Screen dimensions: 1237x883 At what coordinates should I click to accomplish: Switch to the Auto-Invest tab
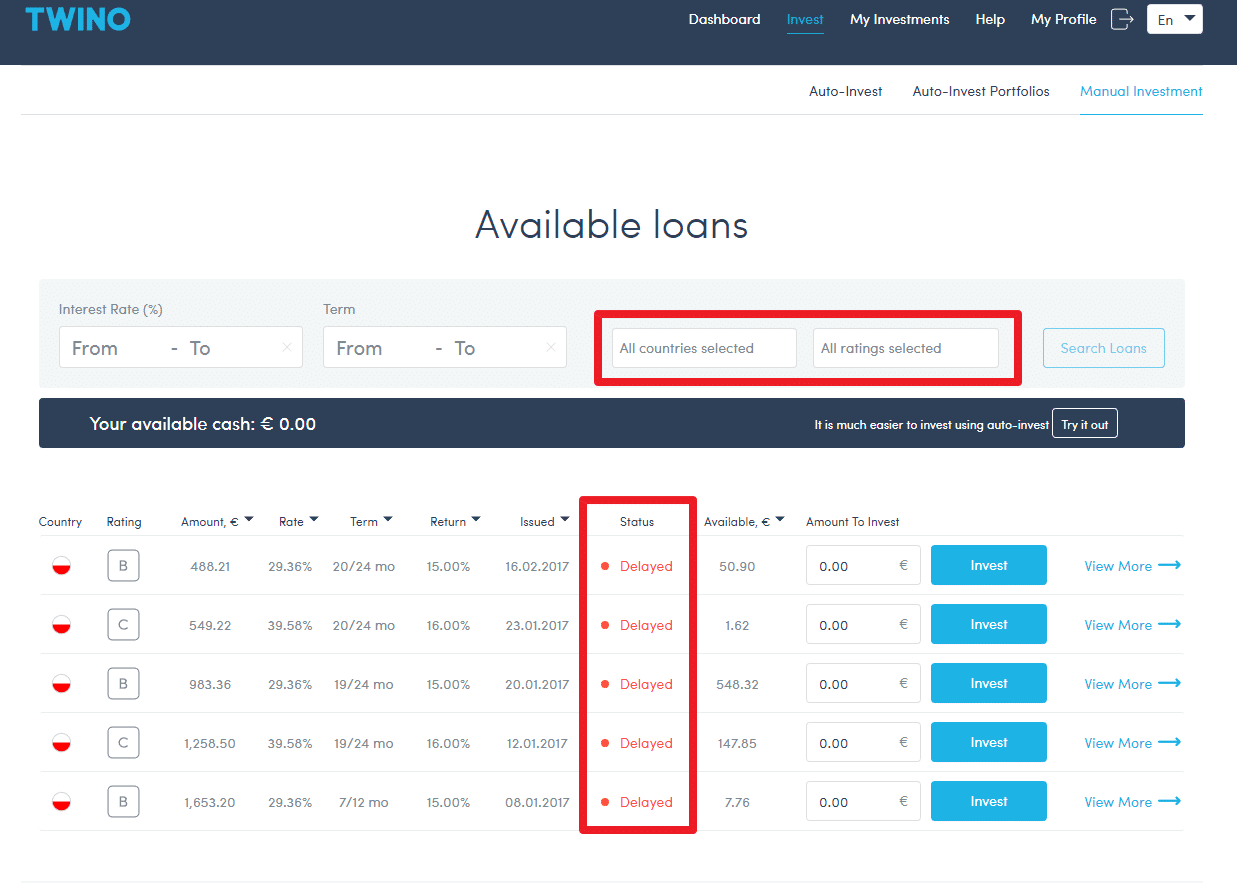click(846, 91)
